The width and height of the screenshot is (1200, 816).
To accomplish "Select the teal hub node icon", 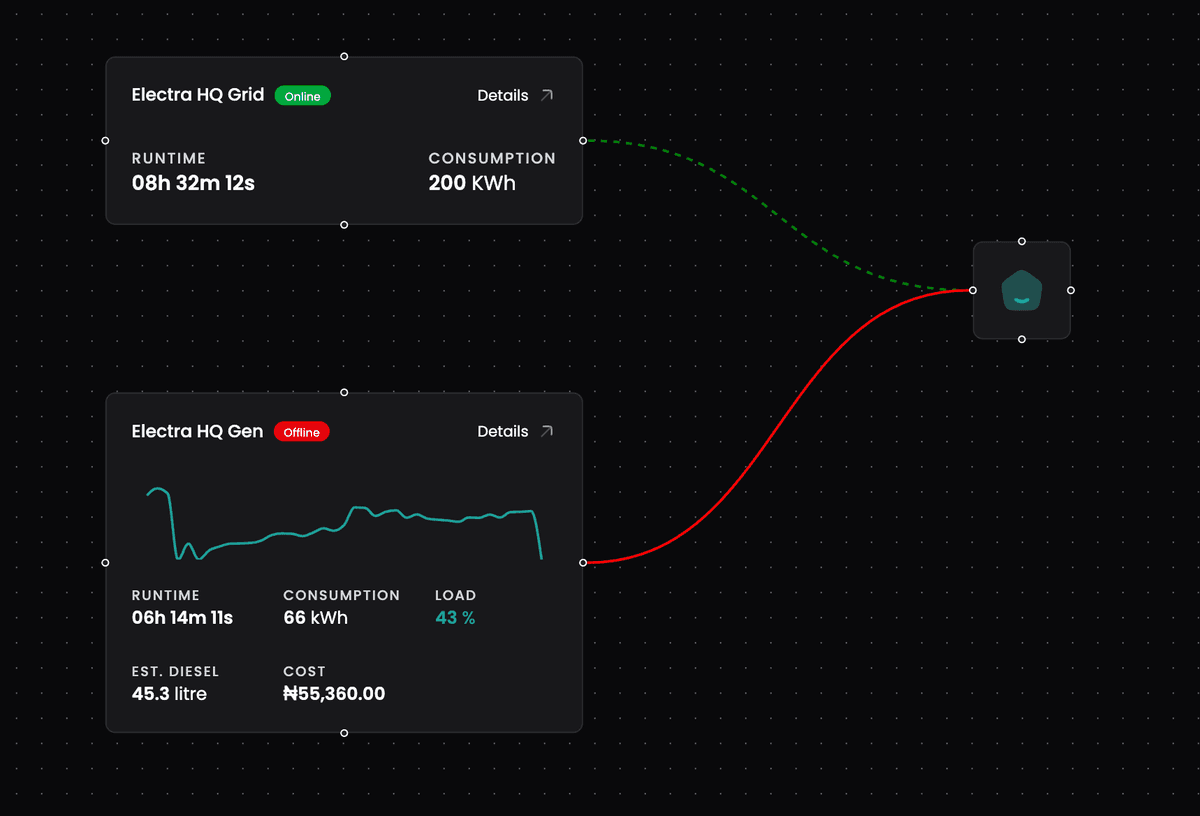I will (x=1021, y=291).
